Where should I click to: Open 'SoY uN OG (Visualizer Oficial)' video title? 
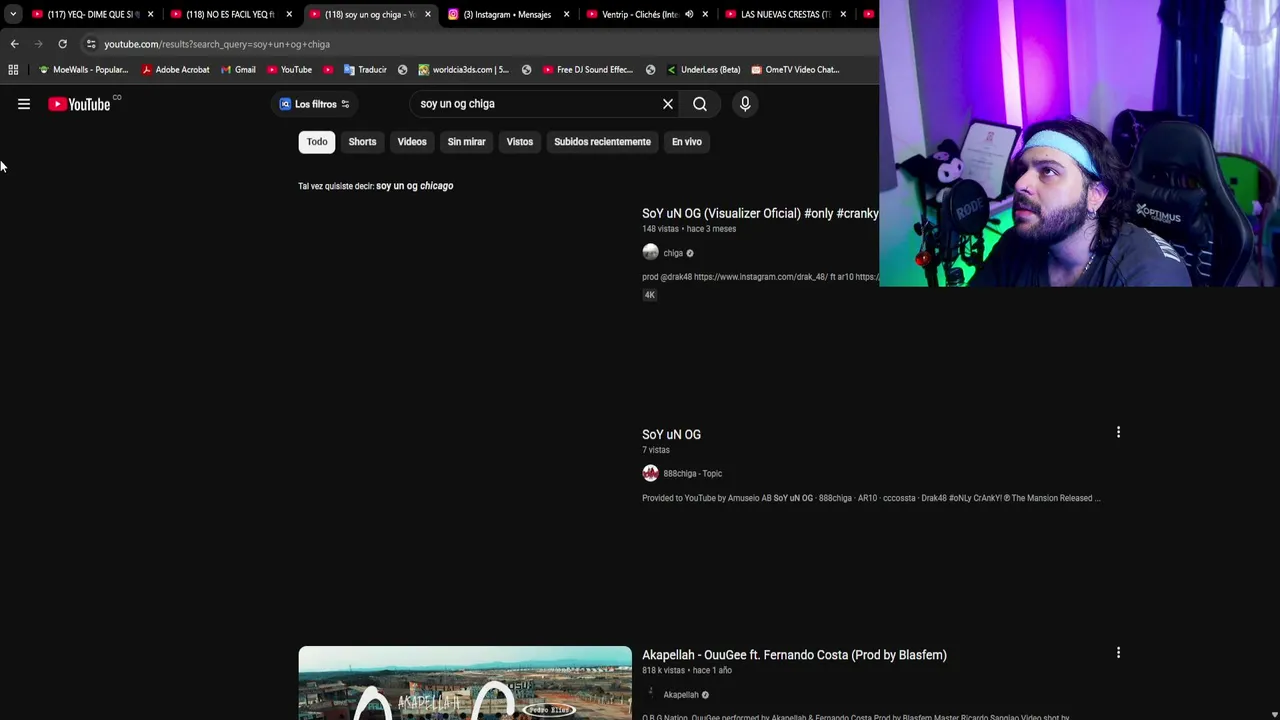tap(760, 213)
